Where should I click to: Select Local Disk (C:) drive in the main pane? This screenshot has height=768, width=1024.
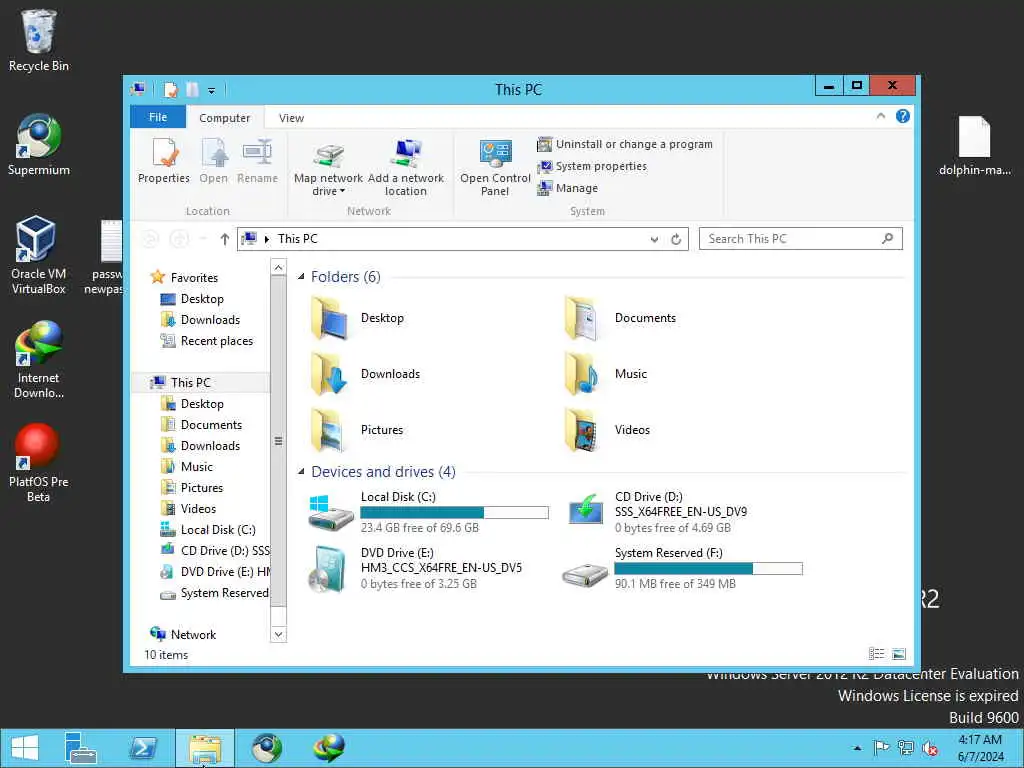point(428,512)
